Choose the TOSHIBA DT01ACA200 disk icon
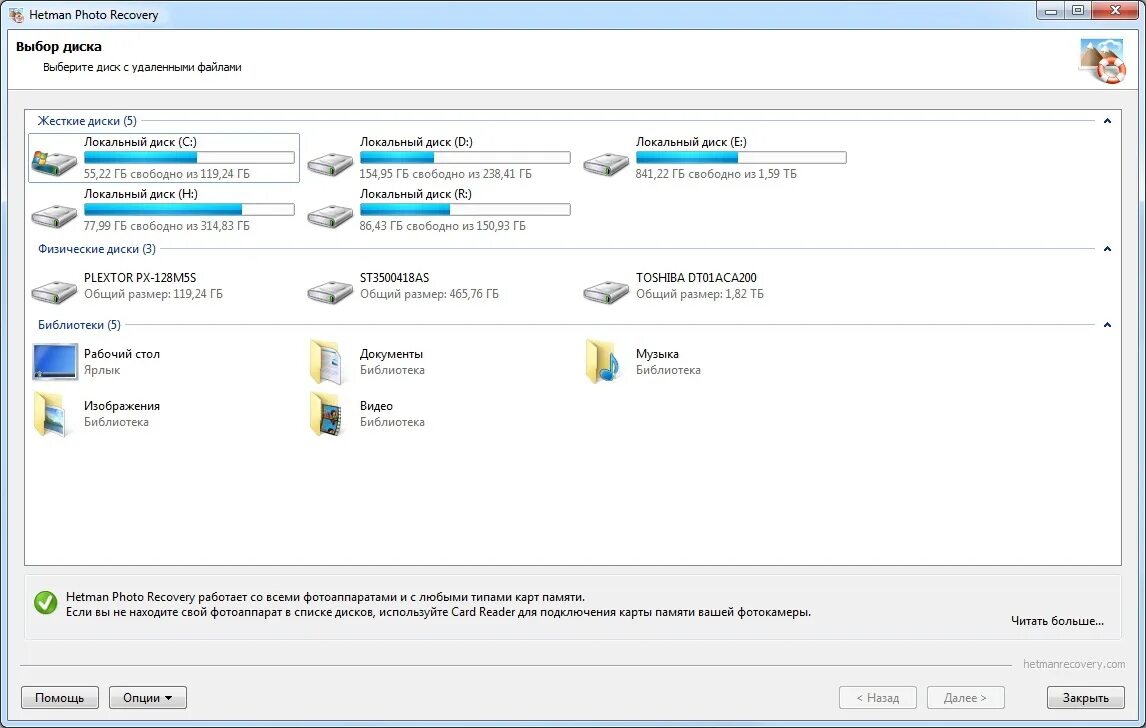Image resolution: width=1146 pixels, height=728 pixels. click(x=606, y=290)
